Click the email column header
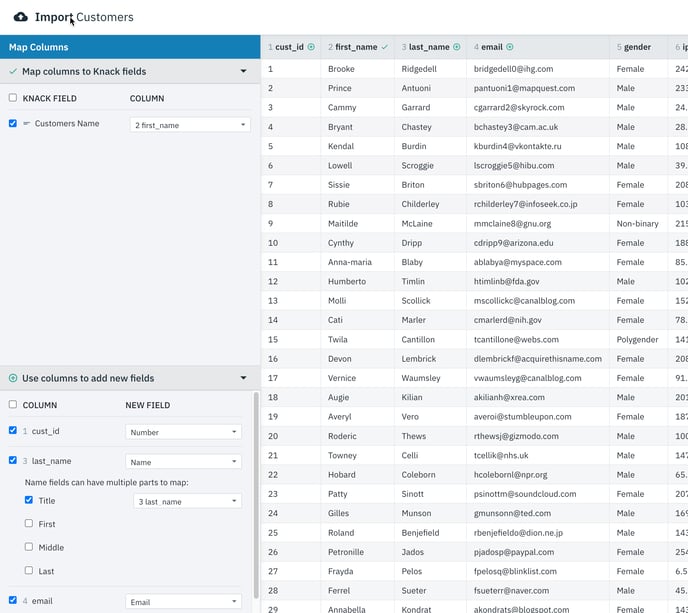The image size is (688, 613). coord(538,47)
